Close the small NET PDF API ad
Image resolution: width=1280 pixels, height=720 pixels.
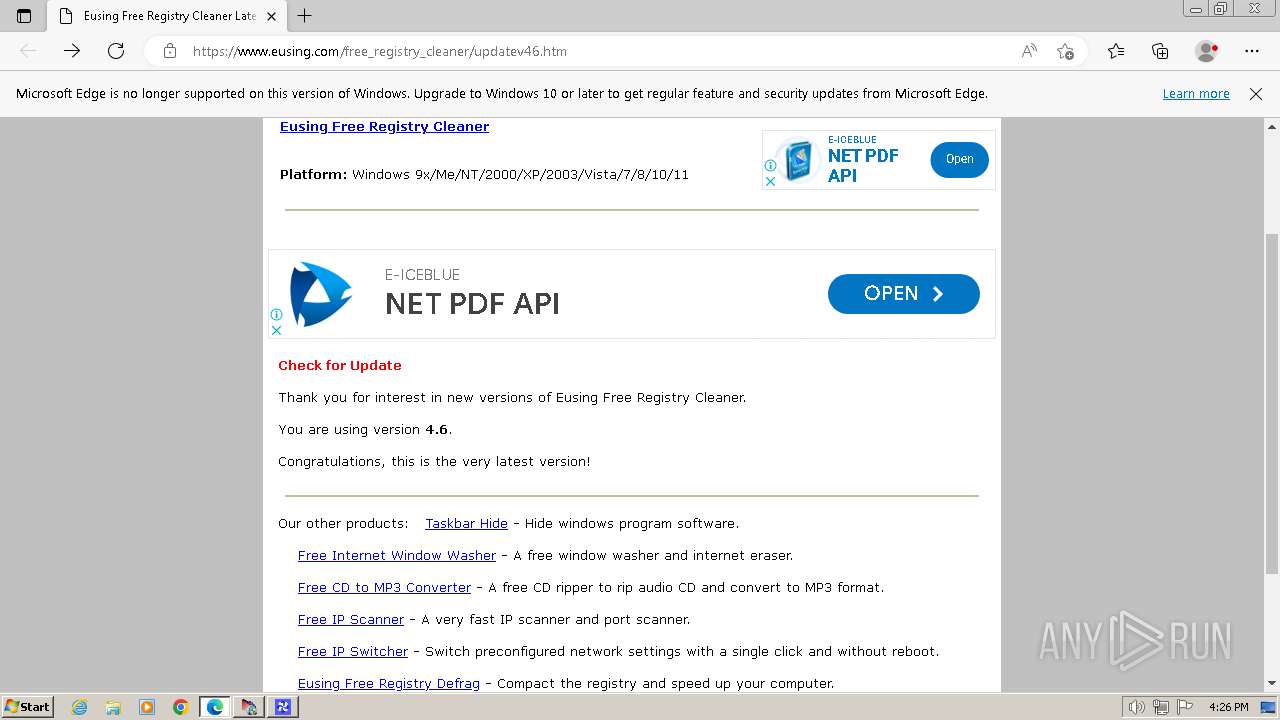click(770, 182)
